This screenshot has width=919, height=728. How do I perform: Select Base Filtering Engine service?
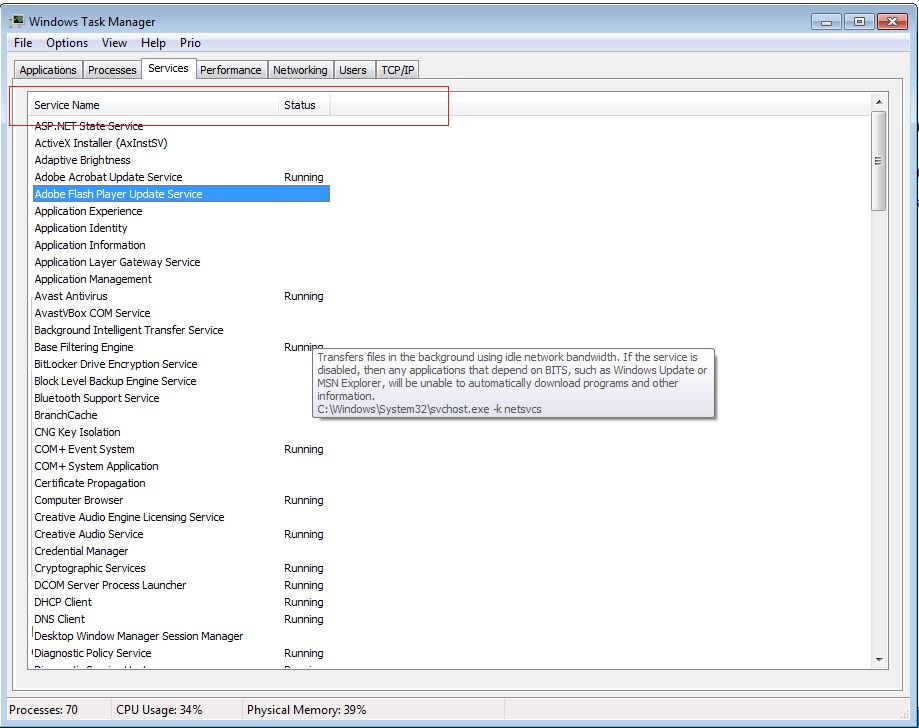pyautogui.click(x=181, y=347)
